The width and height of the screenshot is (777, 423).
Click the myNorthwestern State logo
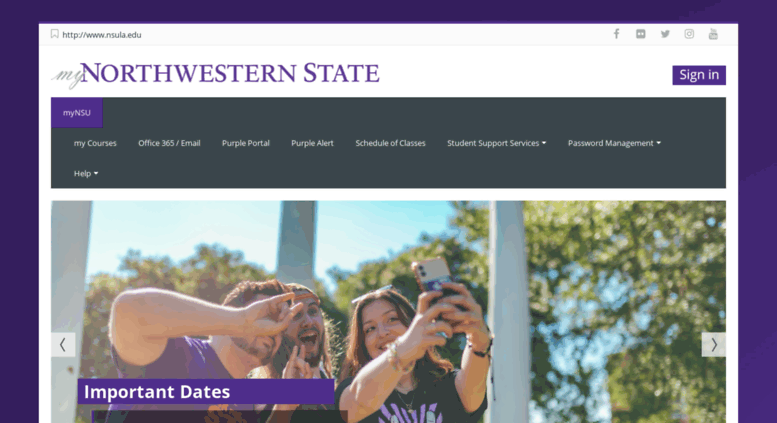[216, 74]
